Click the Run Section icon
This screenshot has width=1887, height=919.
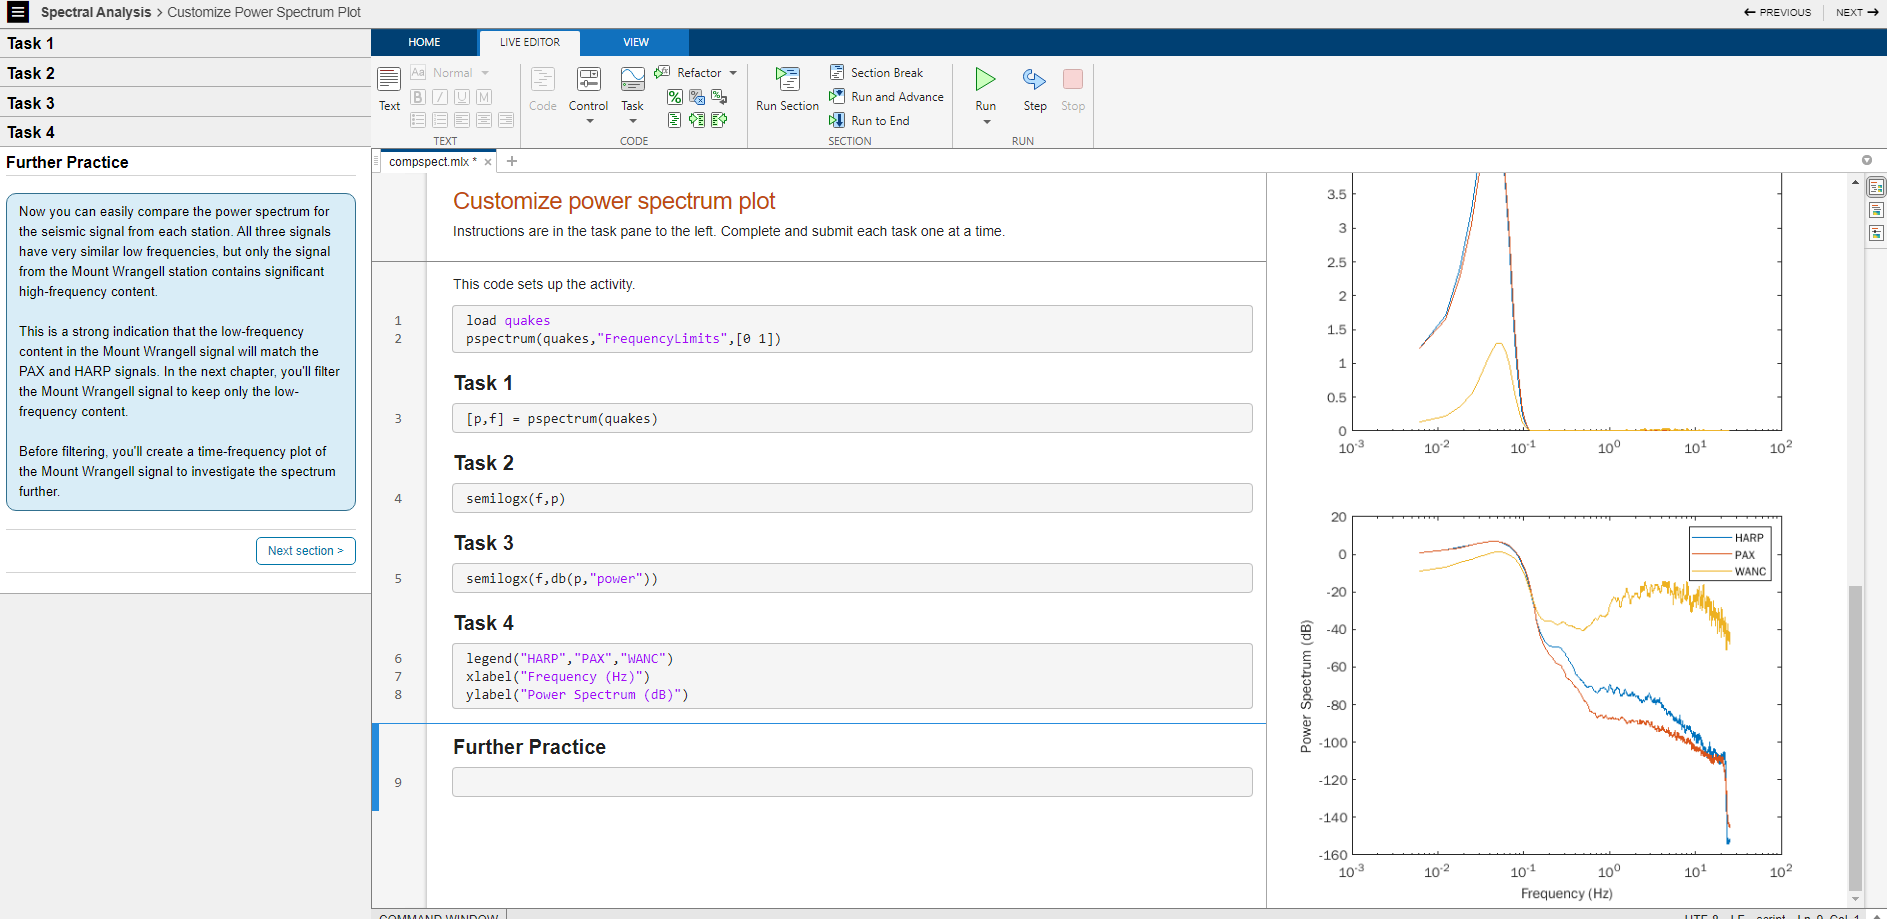[787, 80]
